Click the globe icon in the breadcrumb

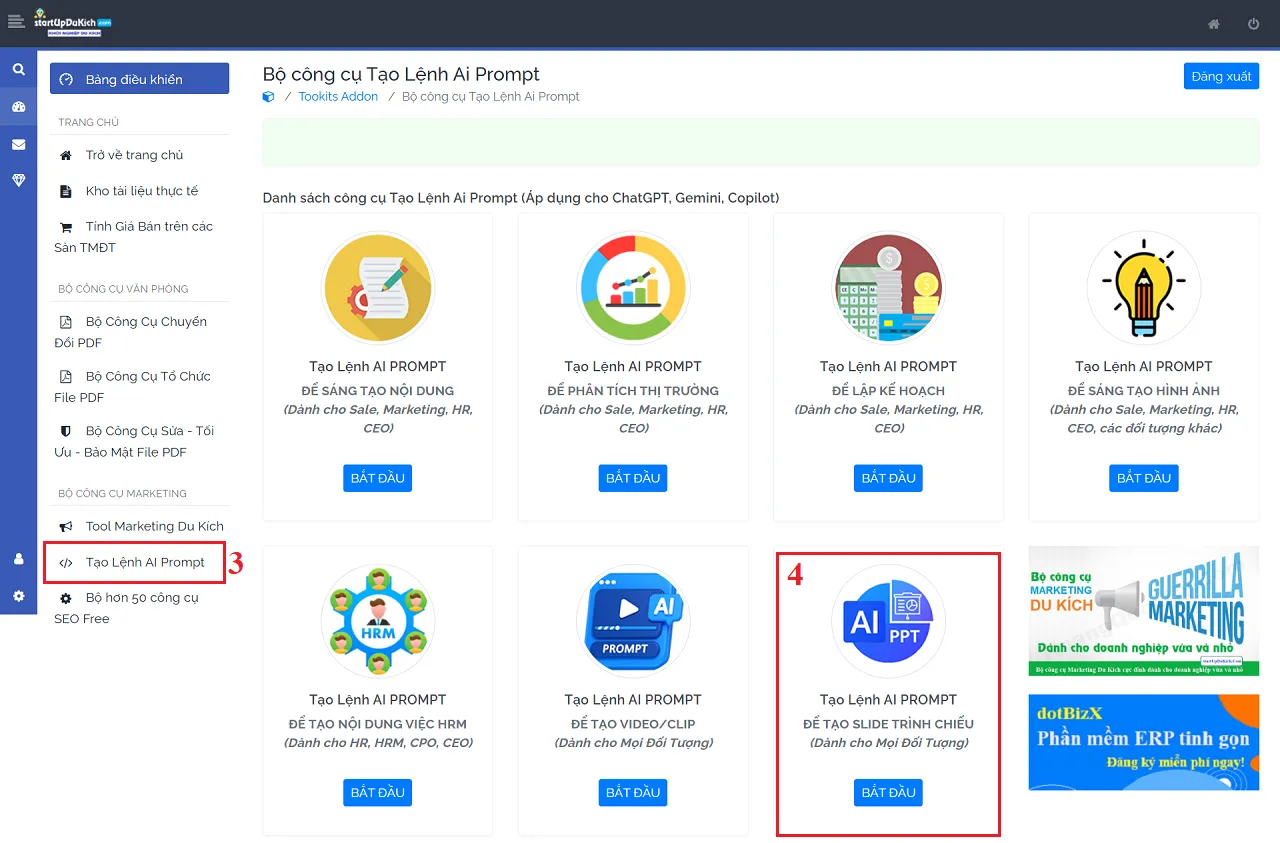(266, 96)
